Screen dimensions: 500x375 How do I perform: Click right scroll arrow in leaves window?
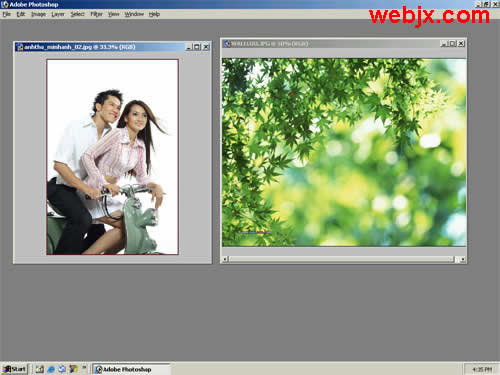click(463, 259)
